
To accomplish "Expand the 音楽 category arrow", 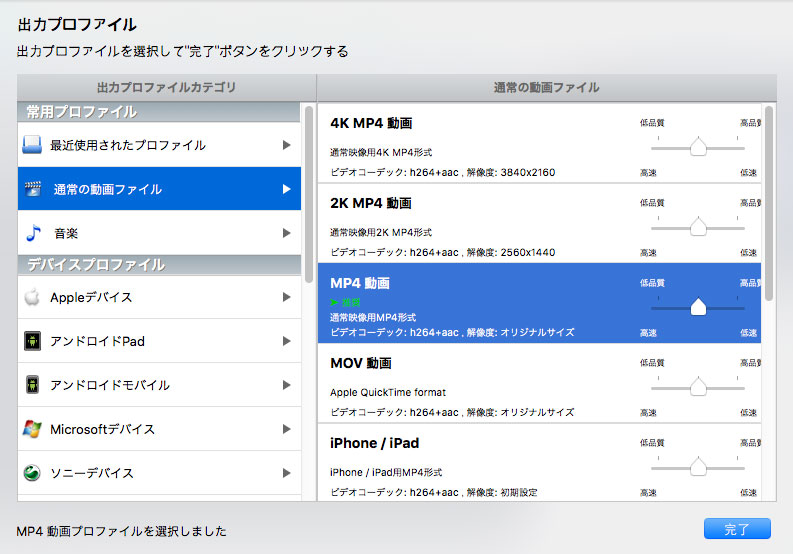I will (x=287, y=233).
